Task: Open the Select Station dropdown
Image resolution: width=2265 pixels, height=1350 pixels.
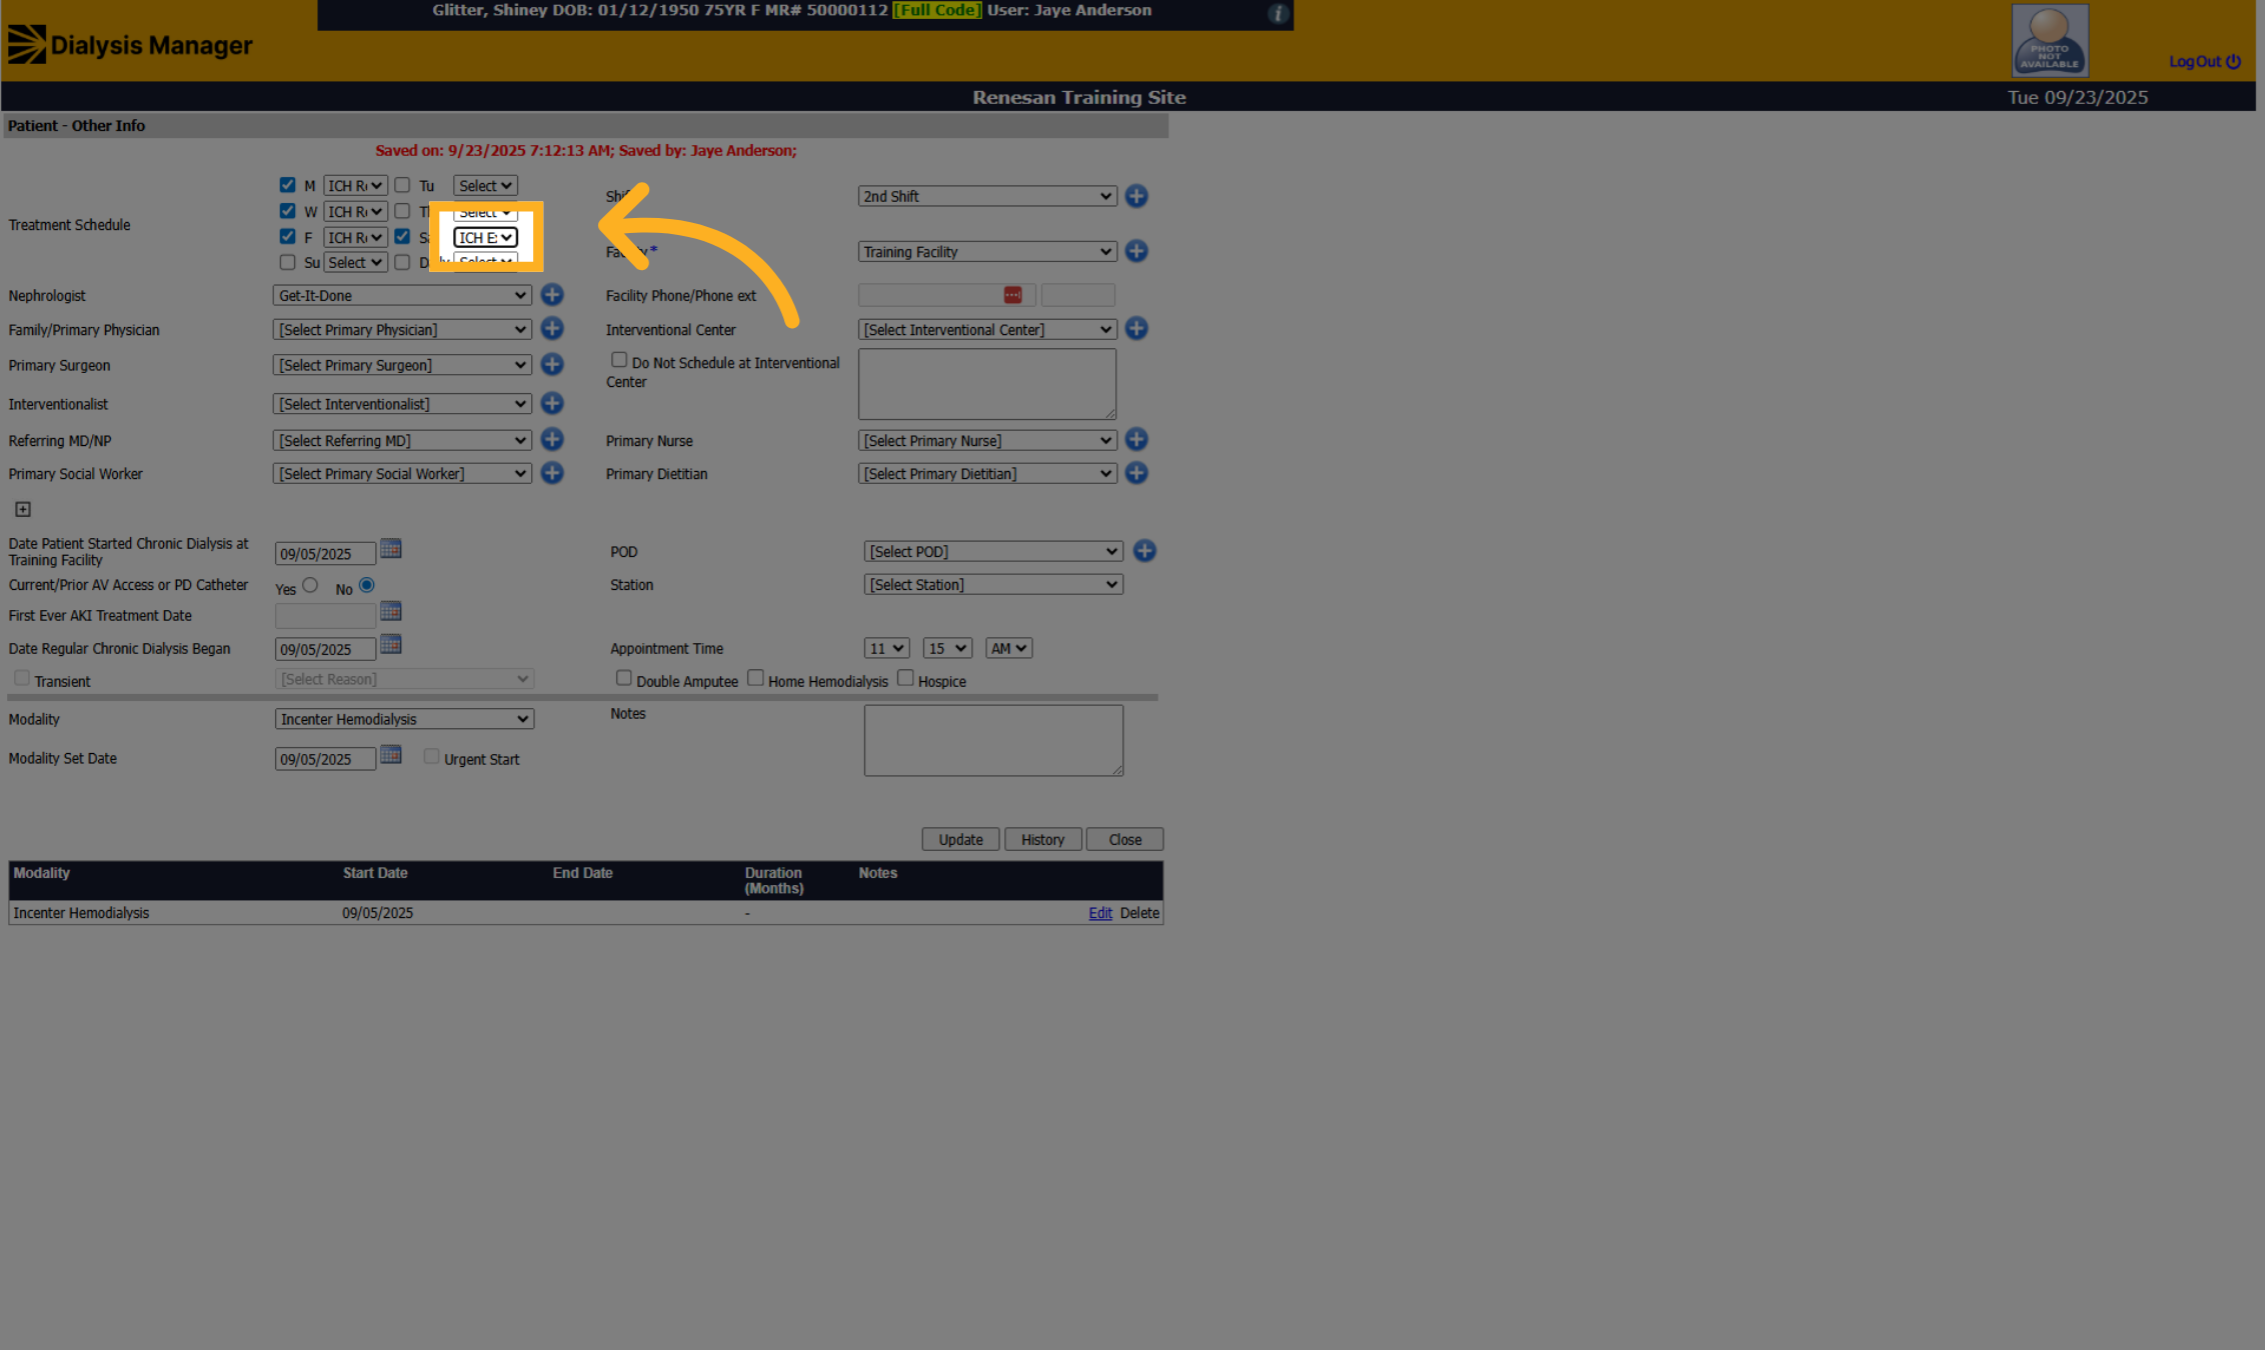Action: 993,585
